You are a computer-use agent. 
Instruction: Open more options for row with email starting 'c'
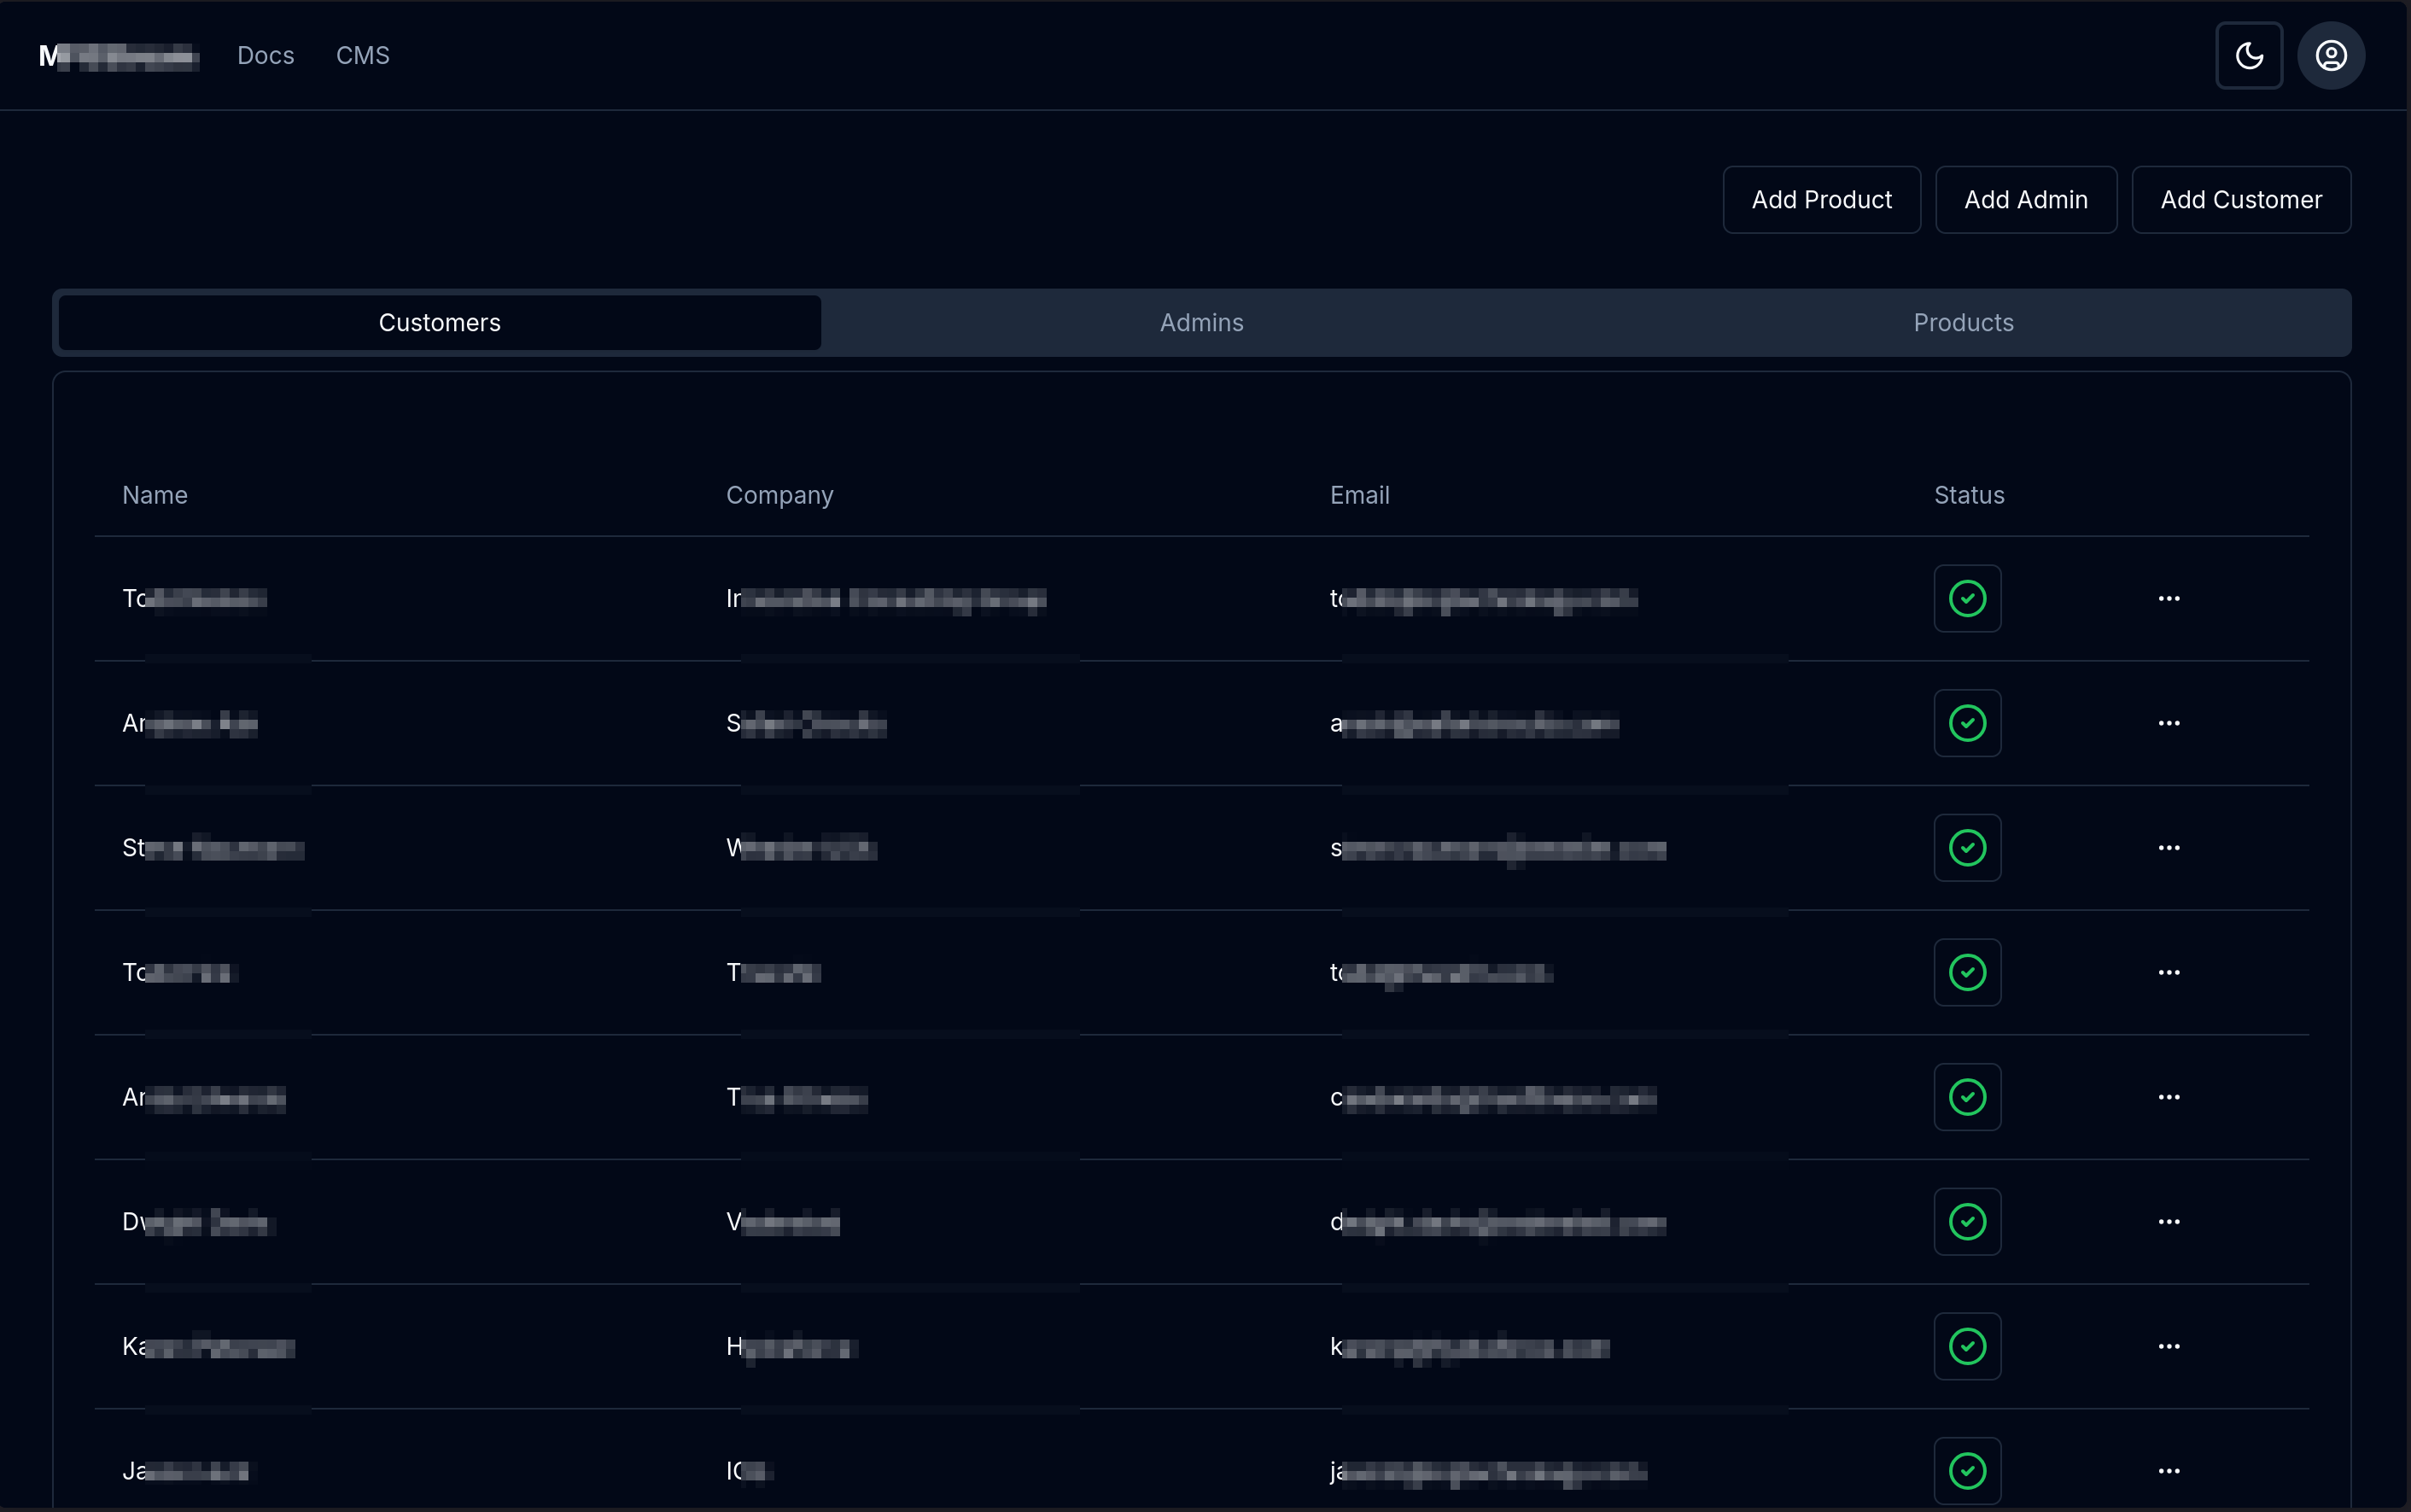[2169, 1097]
